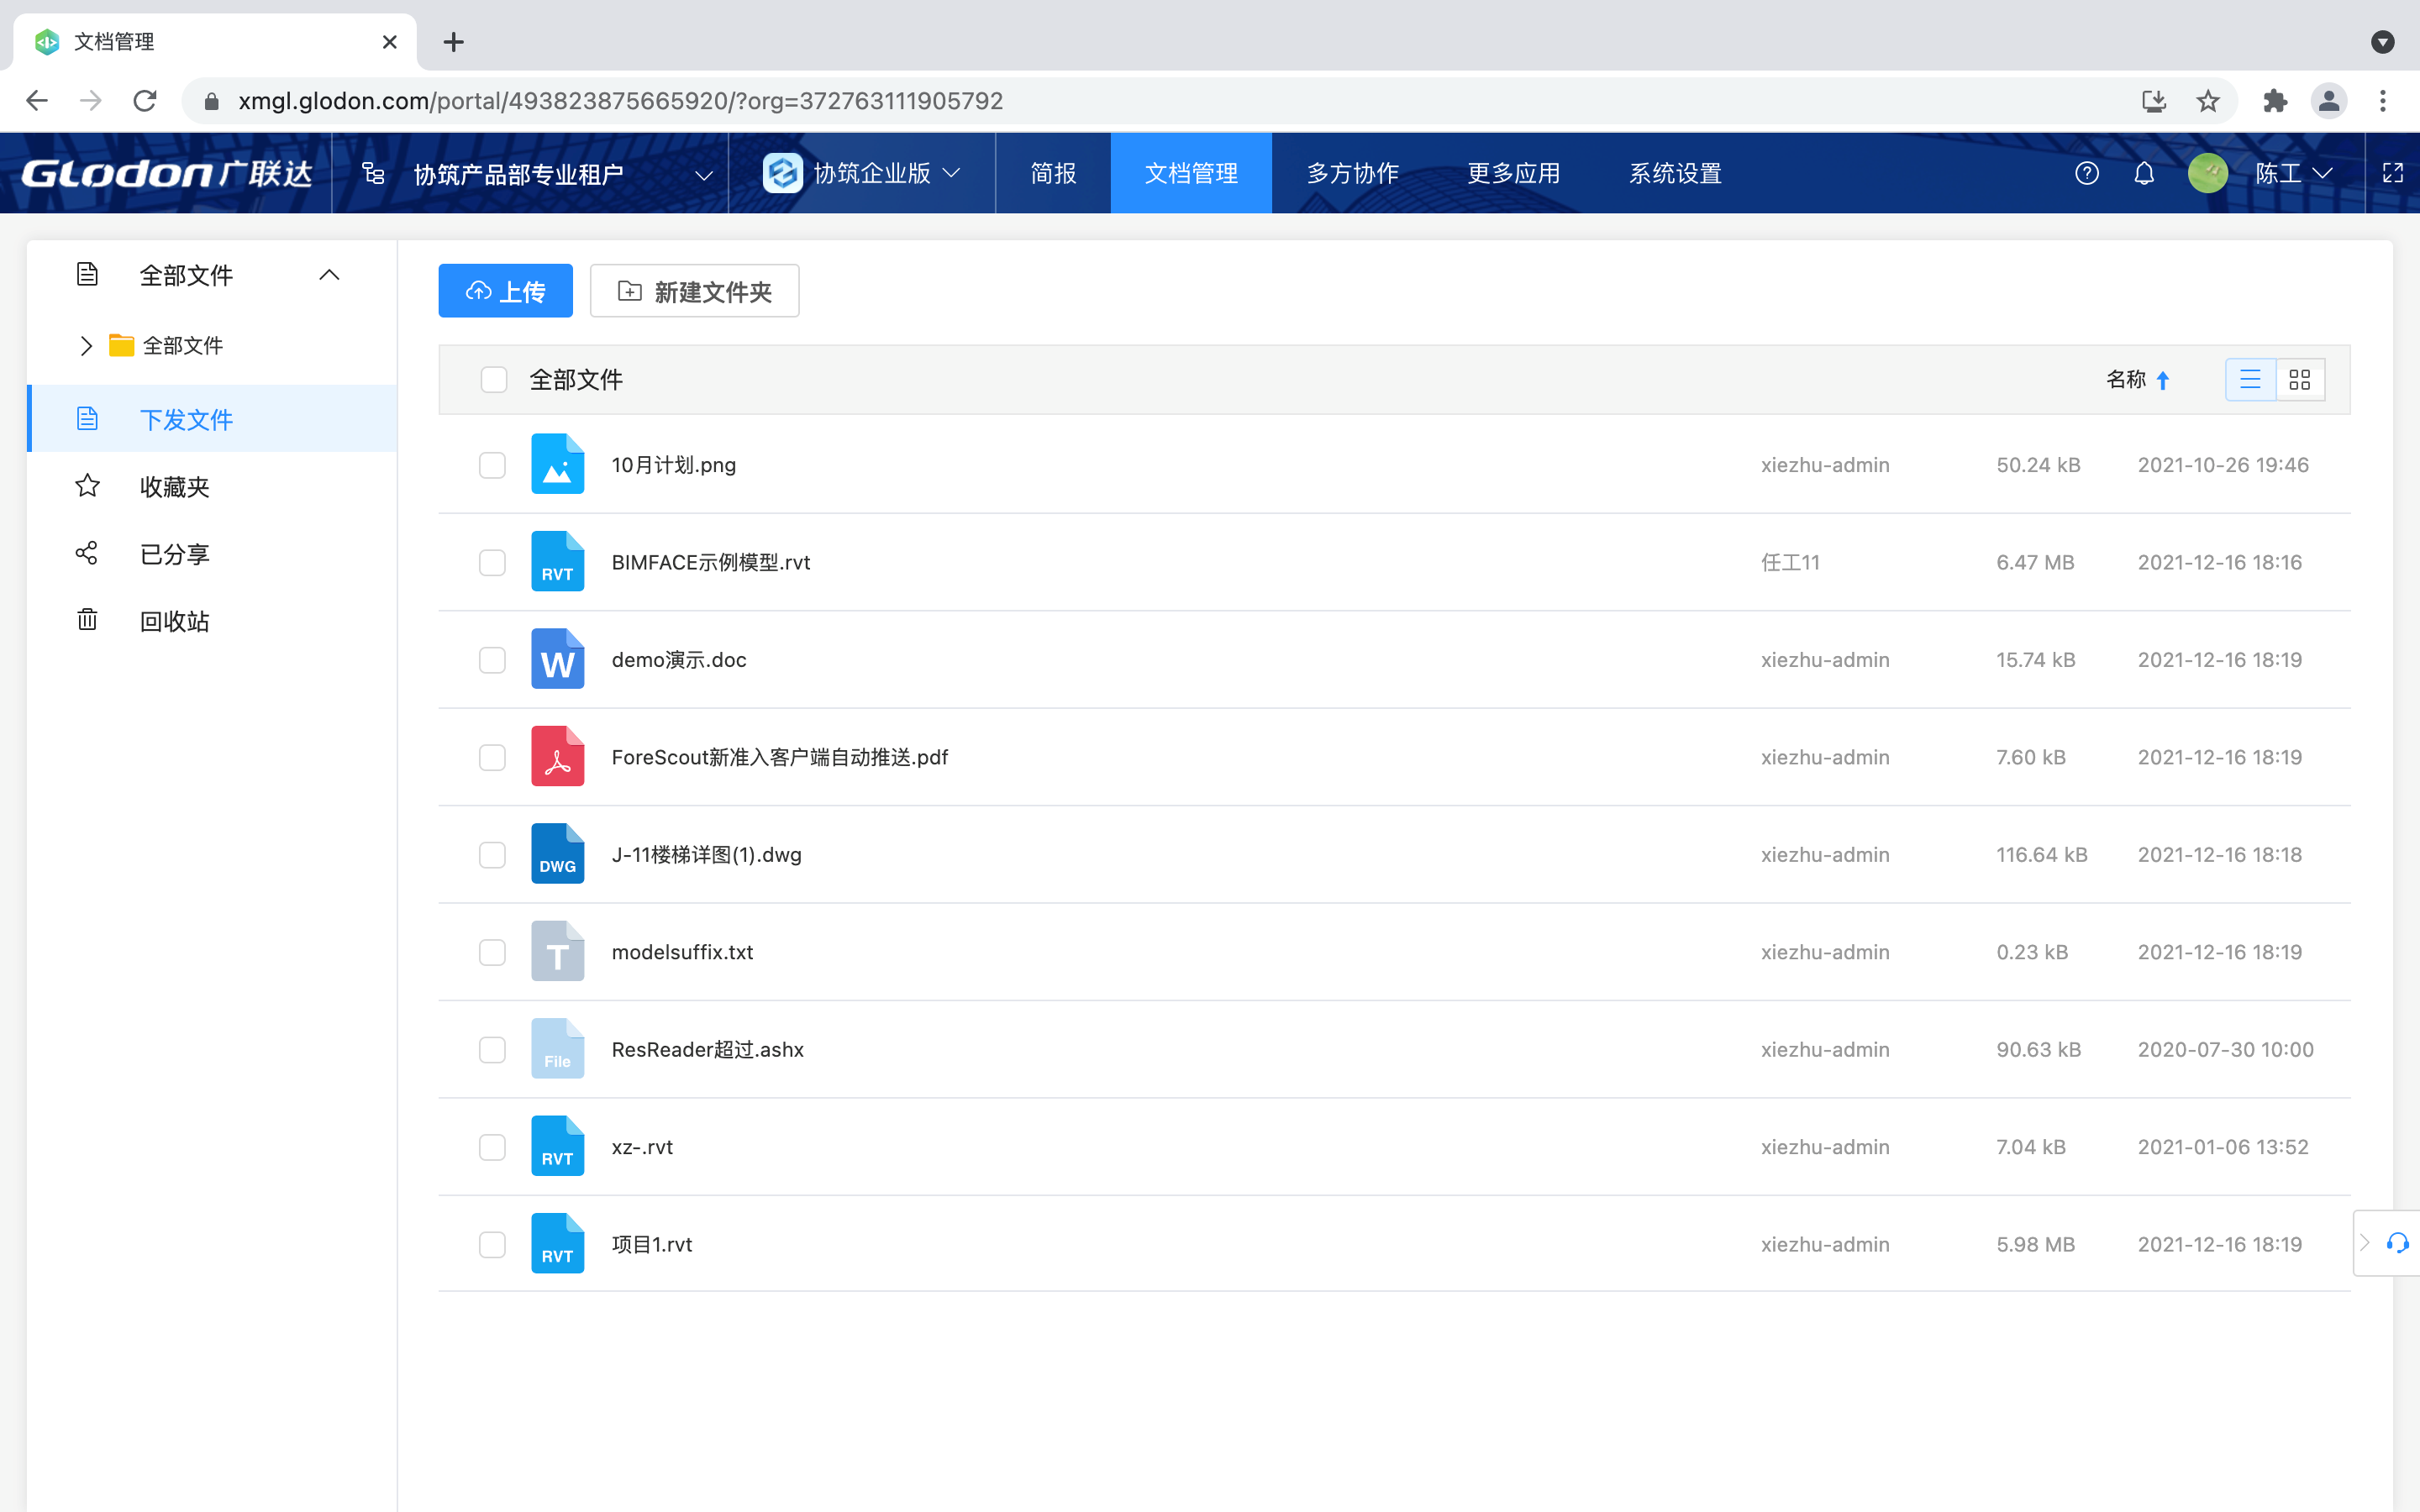The width and height of the screenshot is (2420, 1512).
Task: Check the select-all 全部文件 checkbox
Action: point(494,380)
